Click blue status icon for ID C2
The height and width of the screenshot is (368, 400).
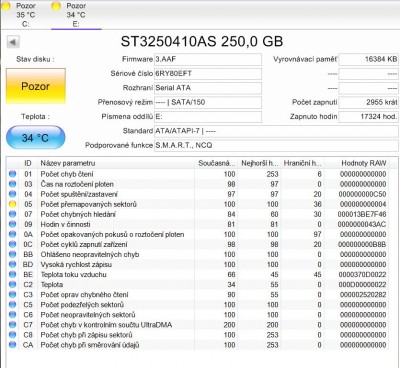pos(12,284)
